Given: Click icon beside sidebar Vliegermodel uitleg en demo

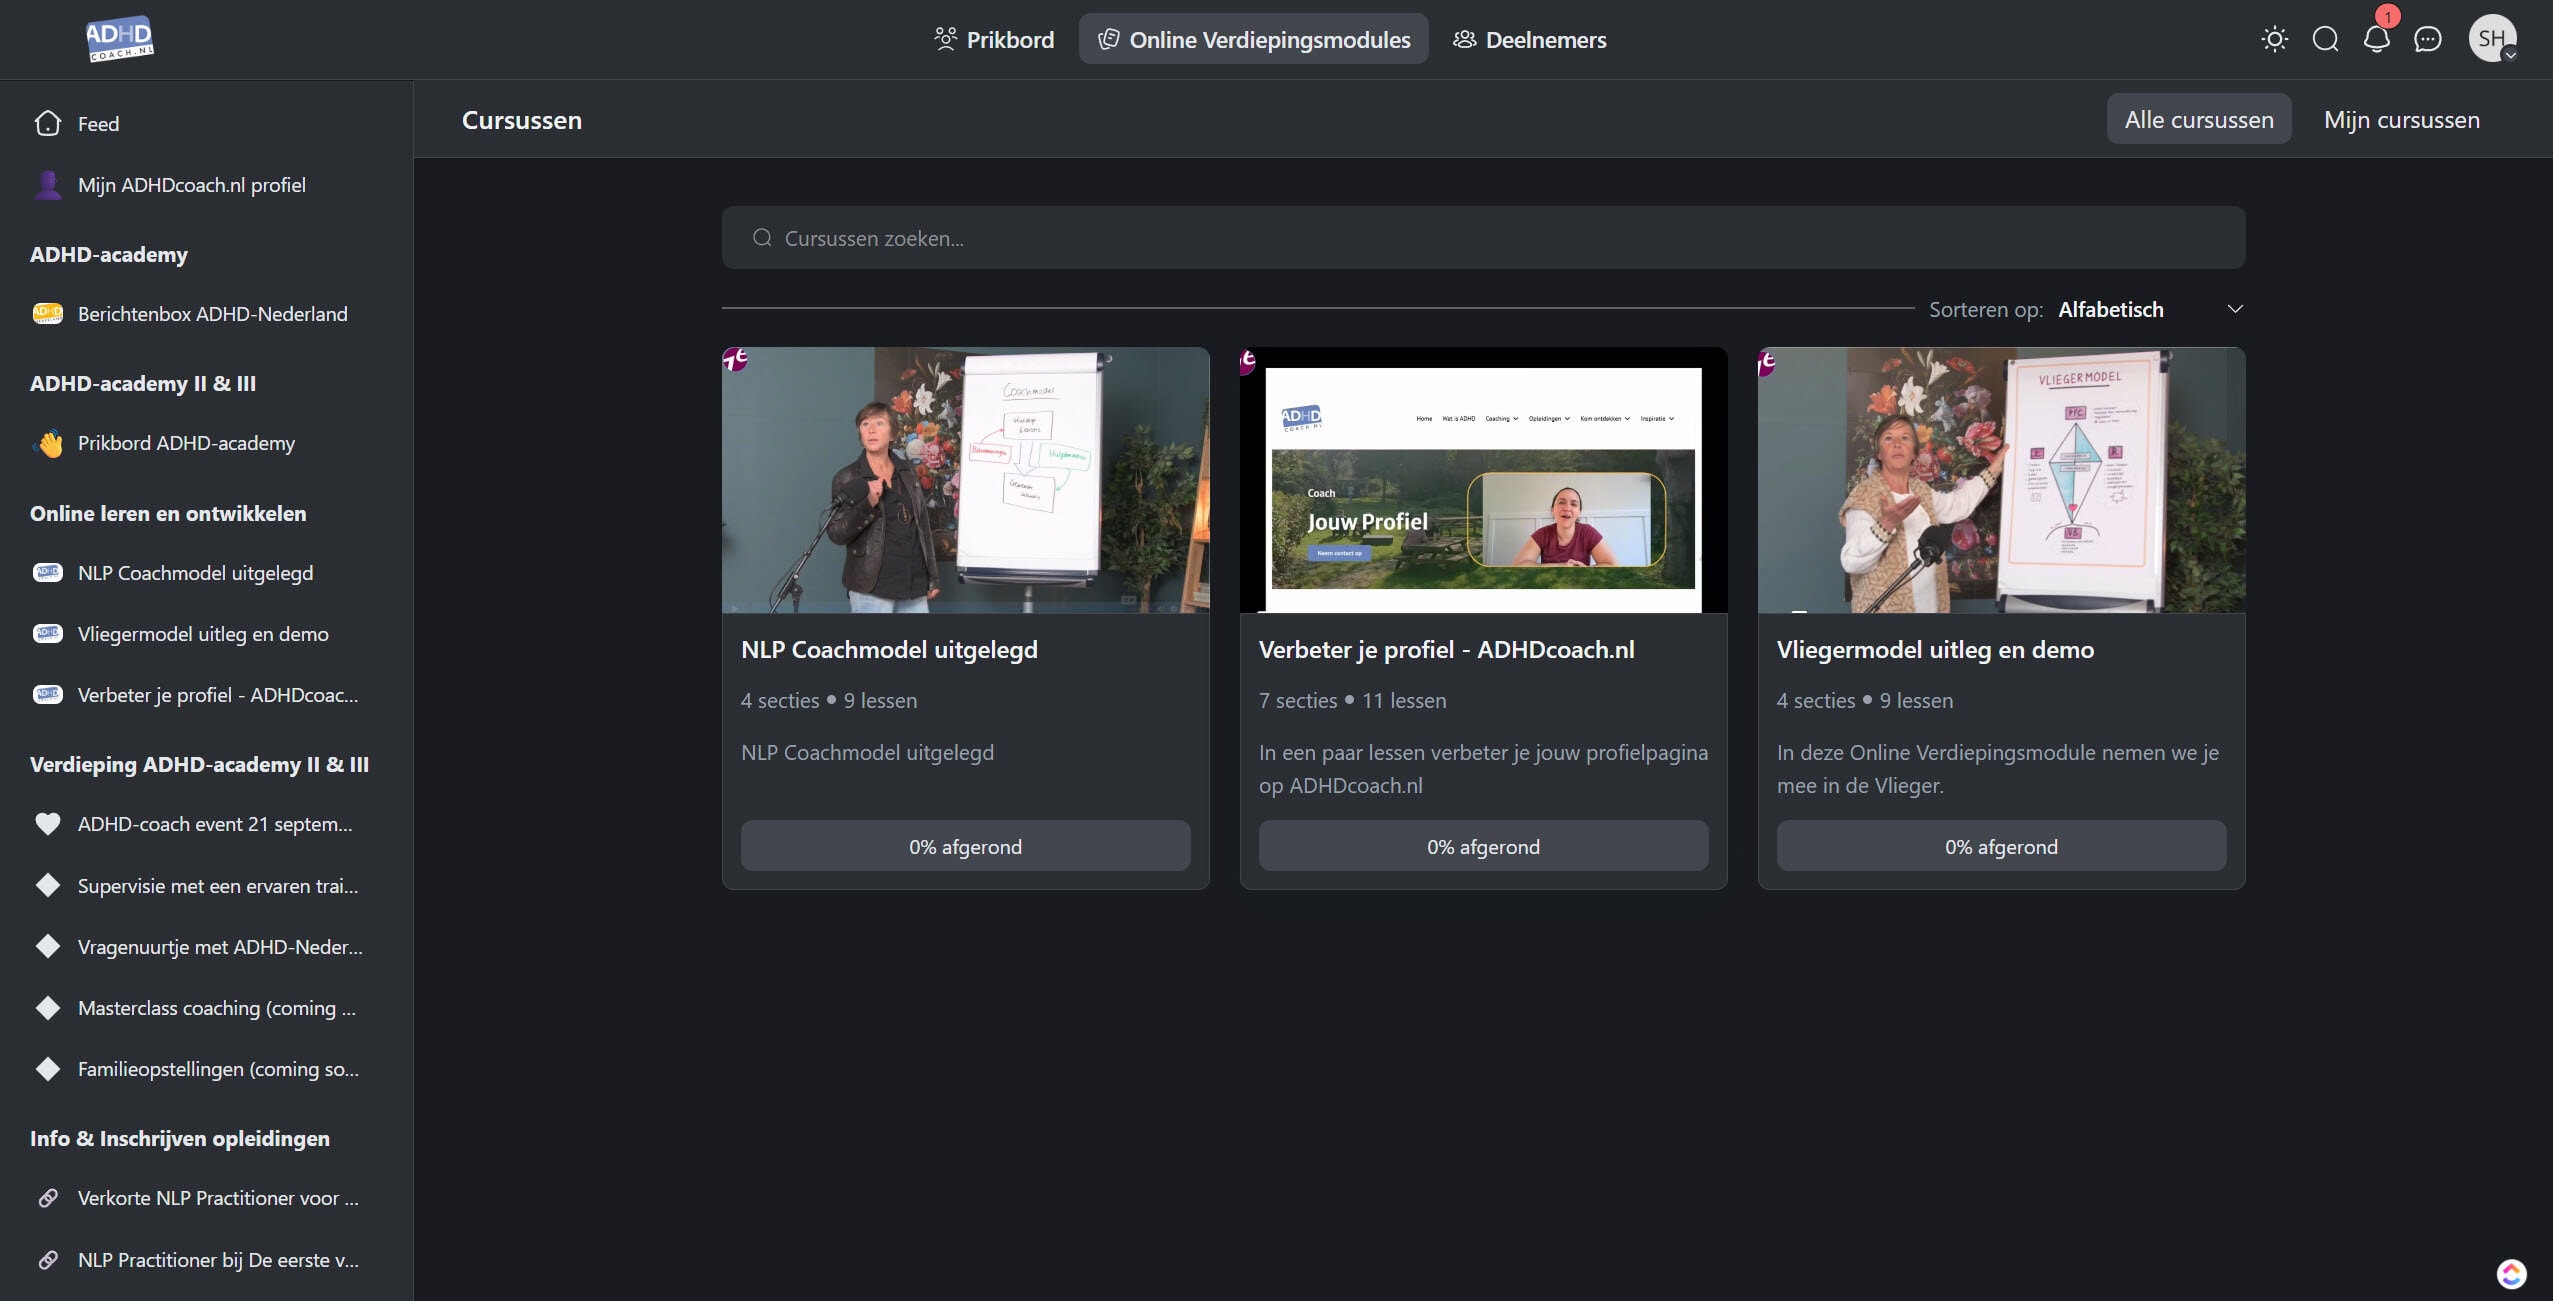Looking at the screenshot, I should (47, 634).
